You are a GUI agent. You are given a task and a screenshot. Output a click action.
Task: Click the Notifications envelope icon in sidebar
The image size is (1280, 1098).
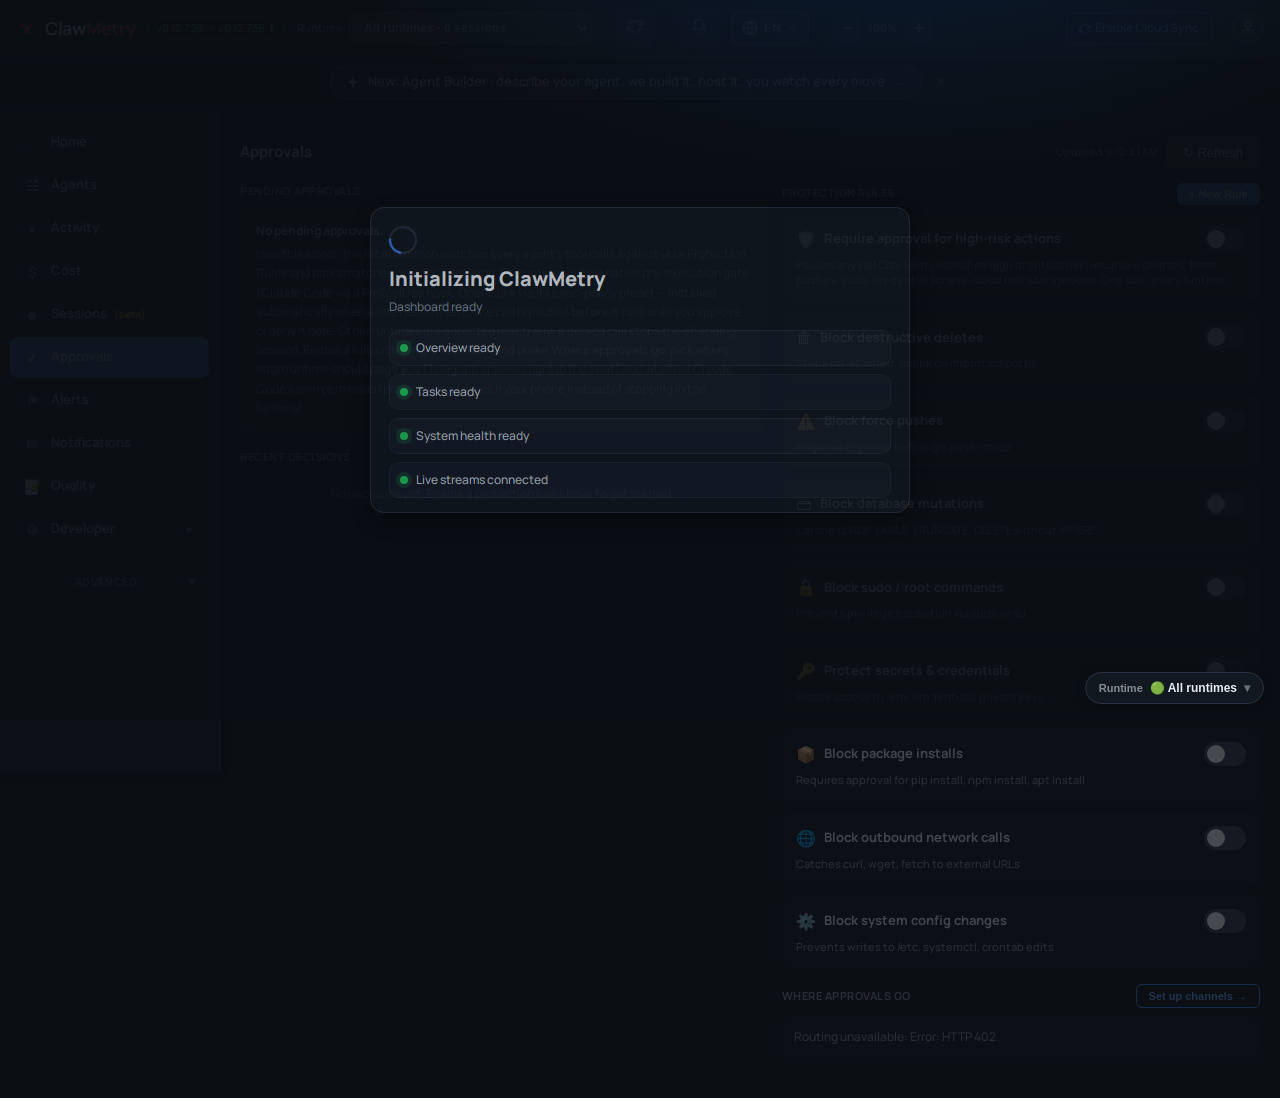[32, 443]
